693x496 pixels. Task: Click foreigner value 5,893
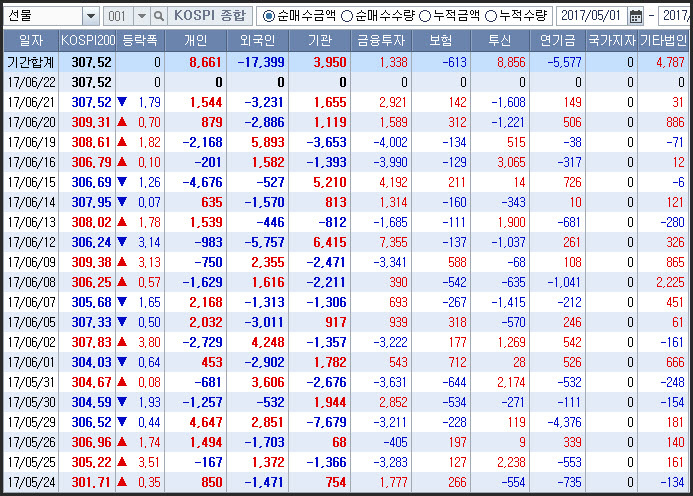(268, 142)
